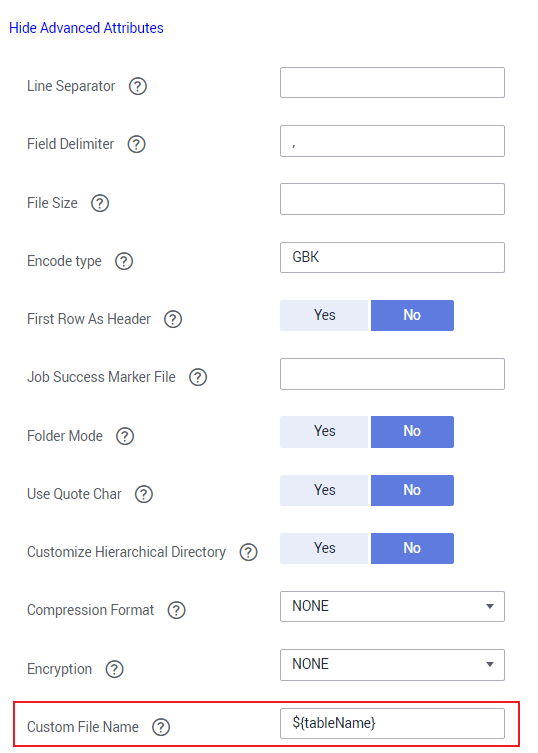
Task: Select the Job Success Marker File field
Action: [392, 374]
